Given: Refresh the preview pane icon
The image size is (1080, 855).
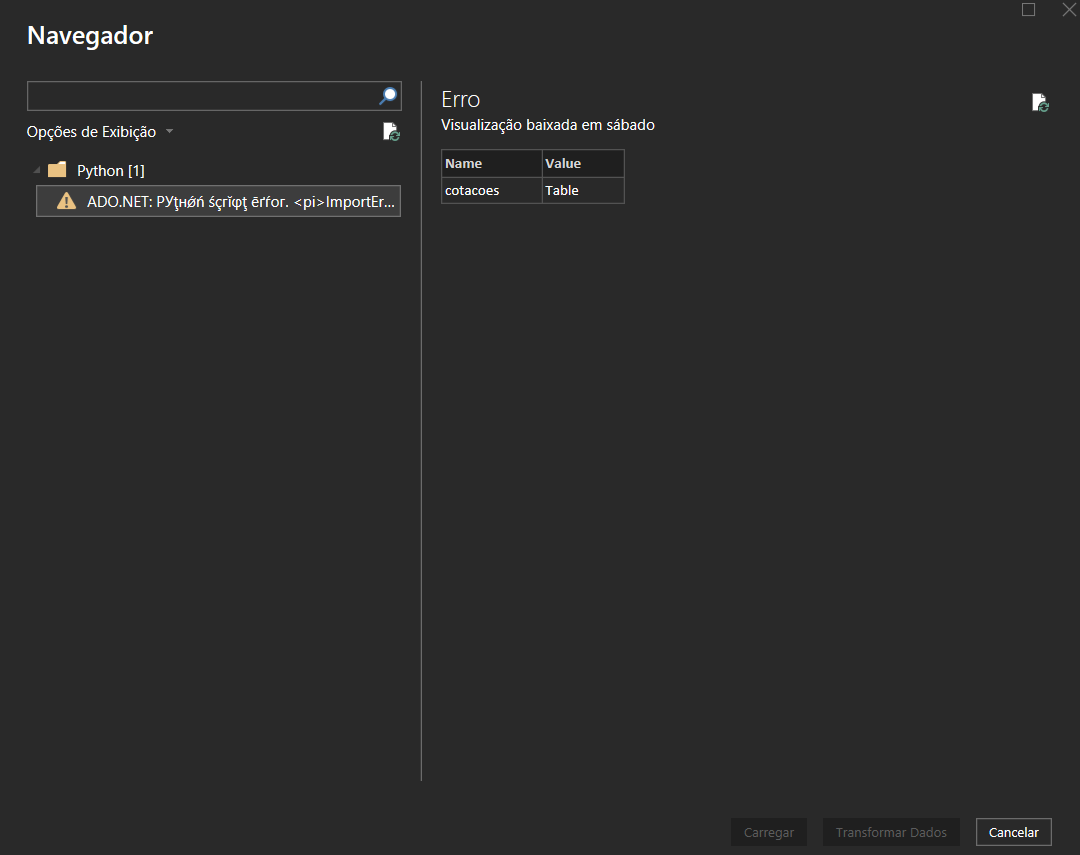Looking at the screenshot, I should (x=1040, y=103).
